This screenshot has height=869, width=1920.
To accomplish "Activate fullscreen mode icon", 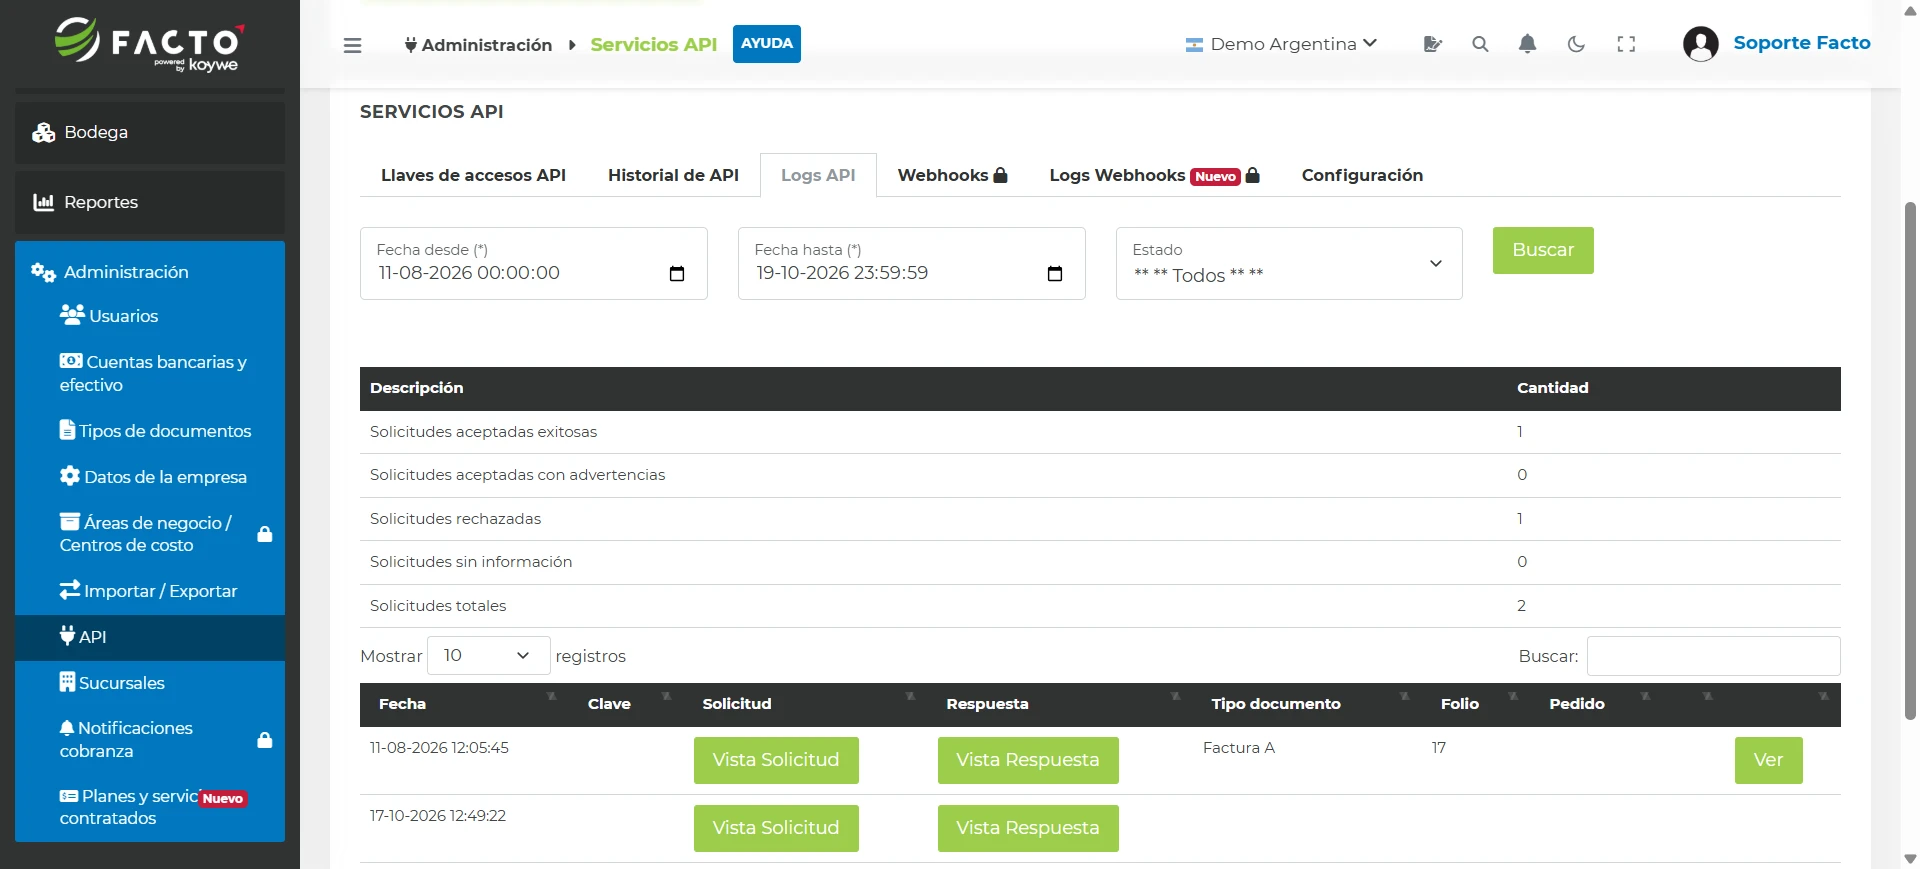I will (1626, 44).
